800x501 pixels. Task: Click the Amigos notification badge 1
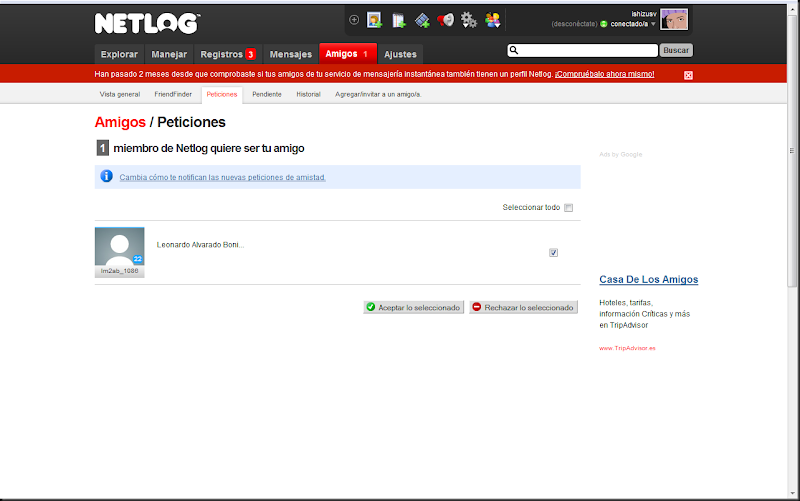365,54
